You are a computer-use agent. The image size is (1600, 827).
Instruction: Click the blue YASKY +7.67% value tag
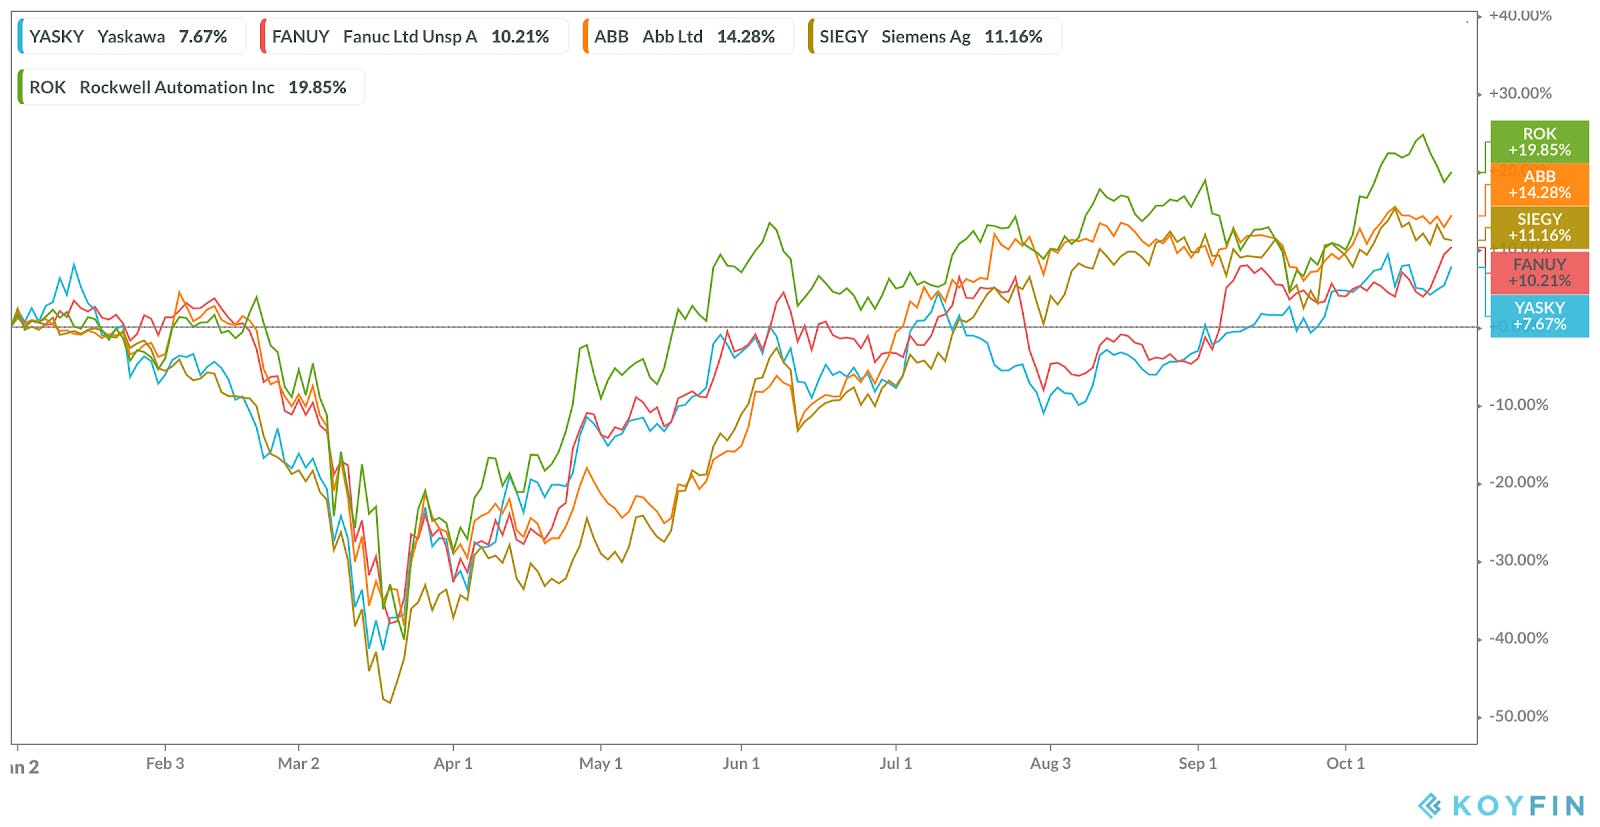(x=1539, y=316)
